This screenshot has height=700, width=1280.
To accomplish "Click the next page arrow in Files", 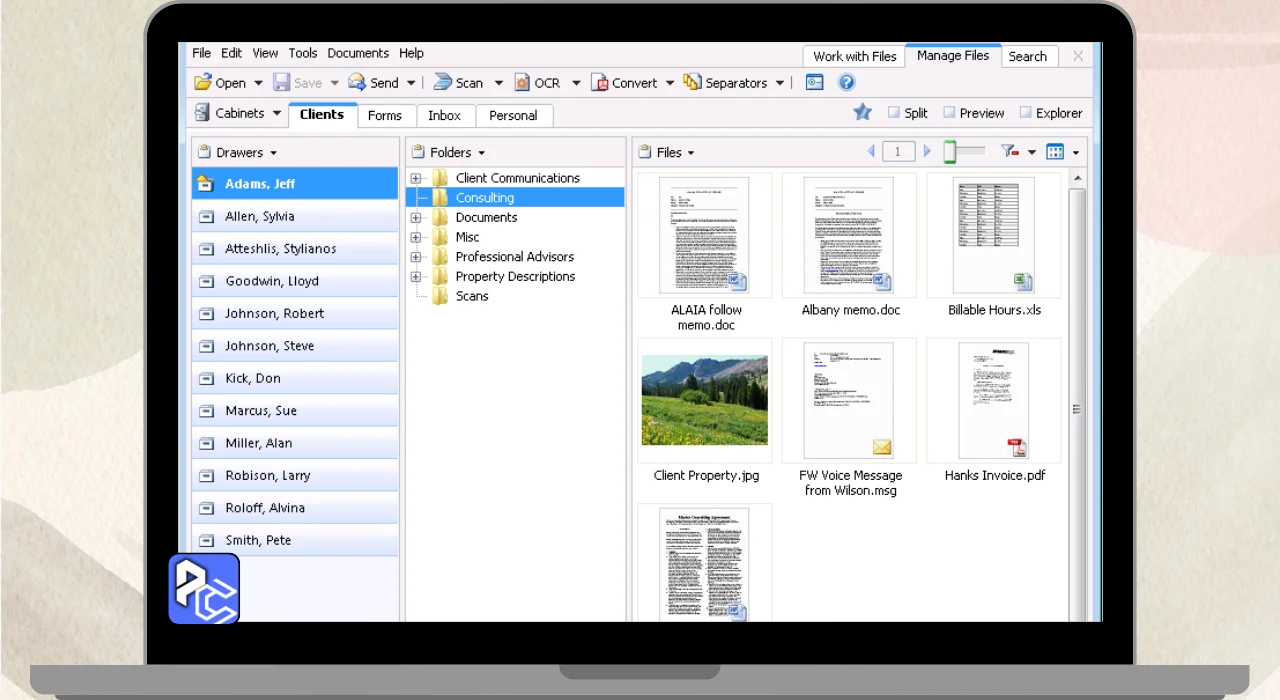I will coord(927,152).
